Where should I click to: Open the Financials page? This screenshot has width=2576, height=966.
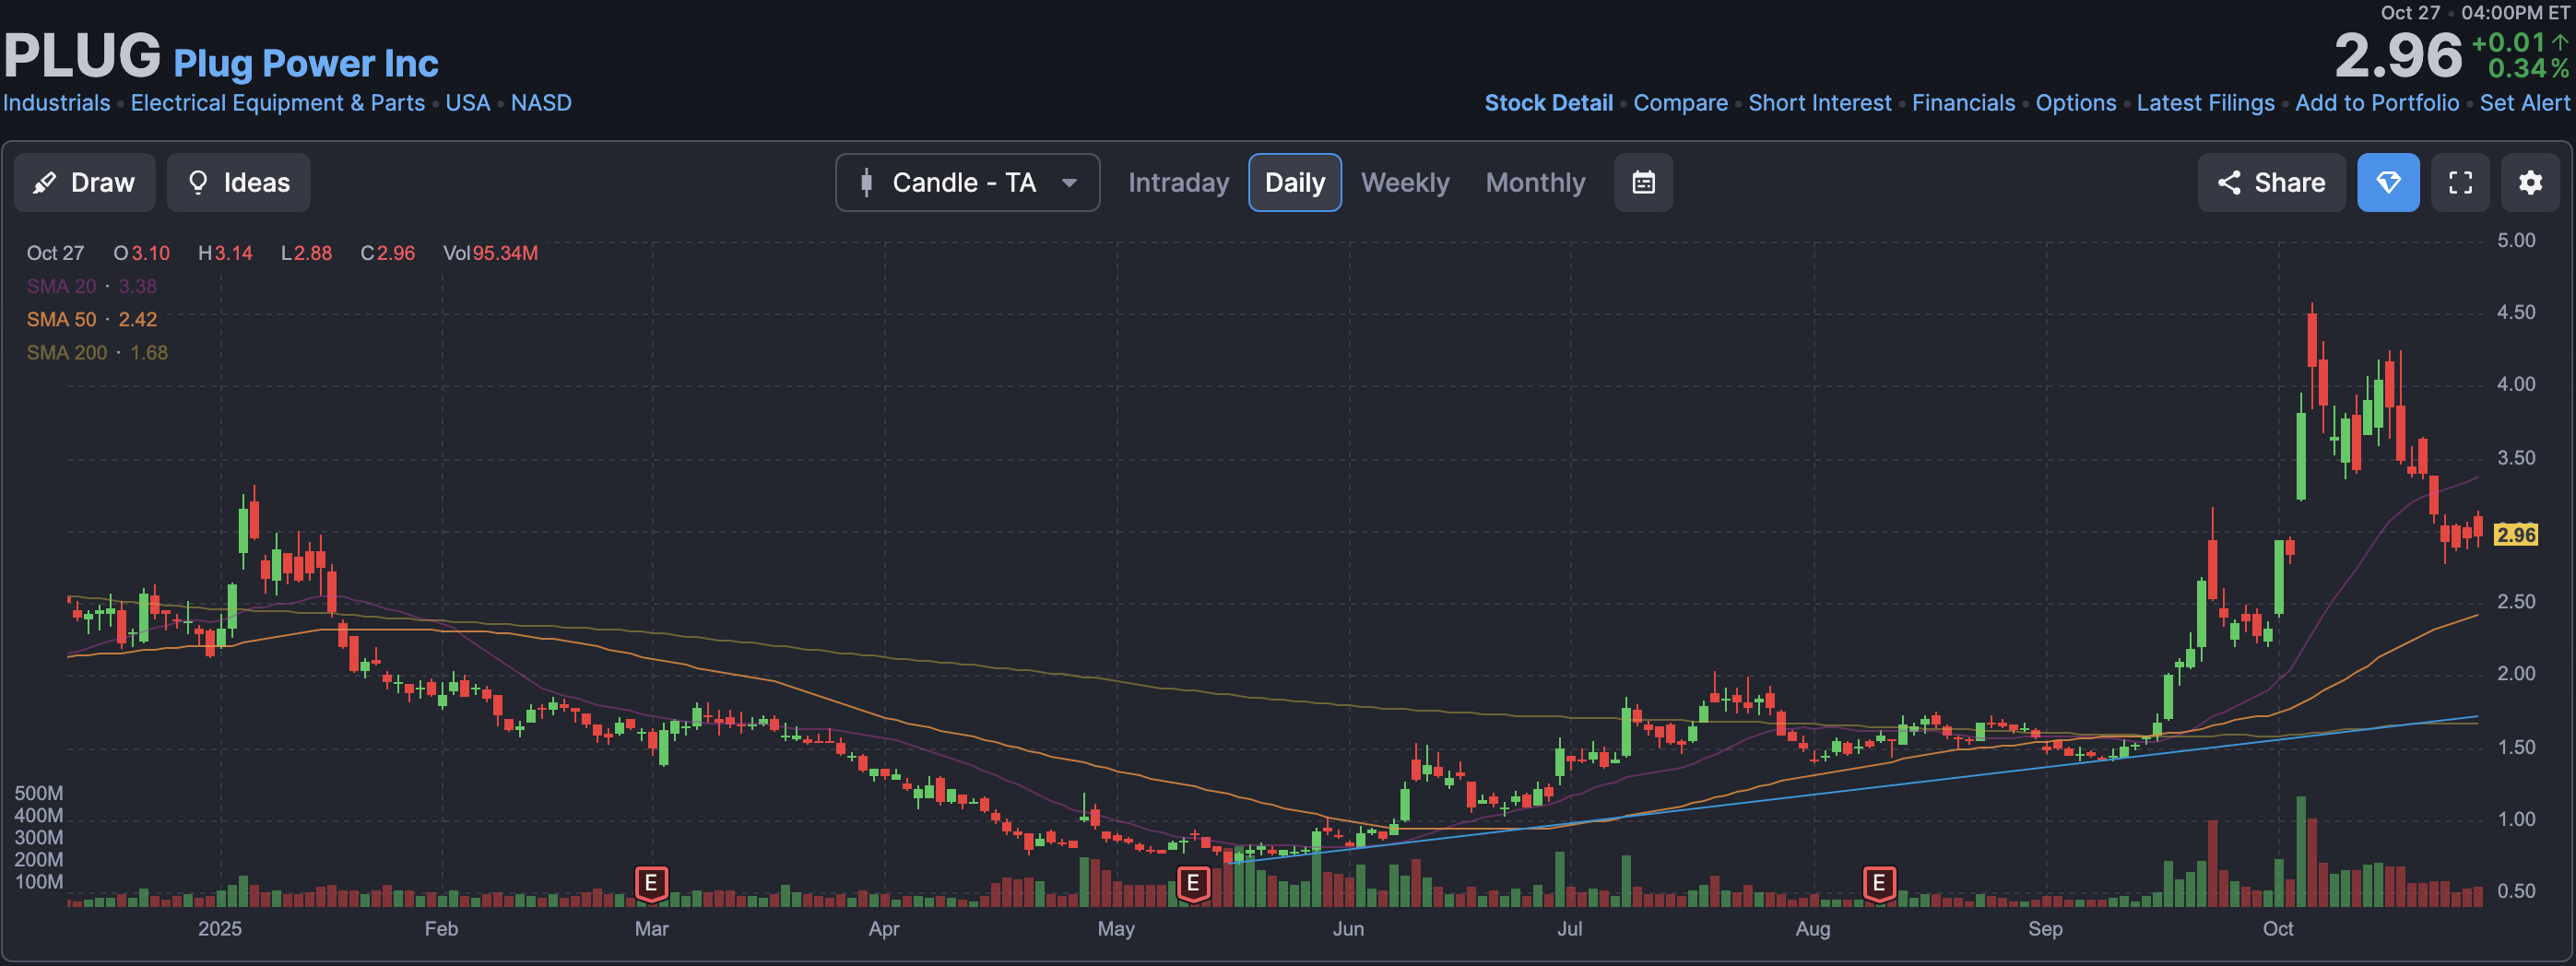(1963, 103)
